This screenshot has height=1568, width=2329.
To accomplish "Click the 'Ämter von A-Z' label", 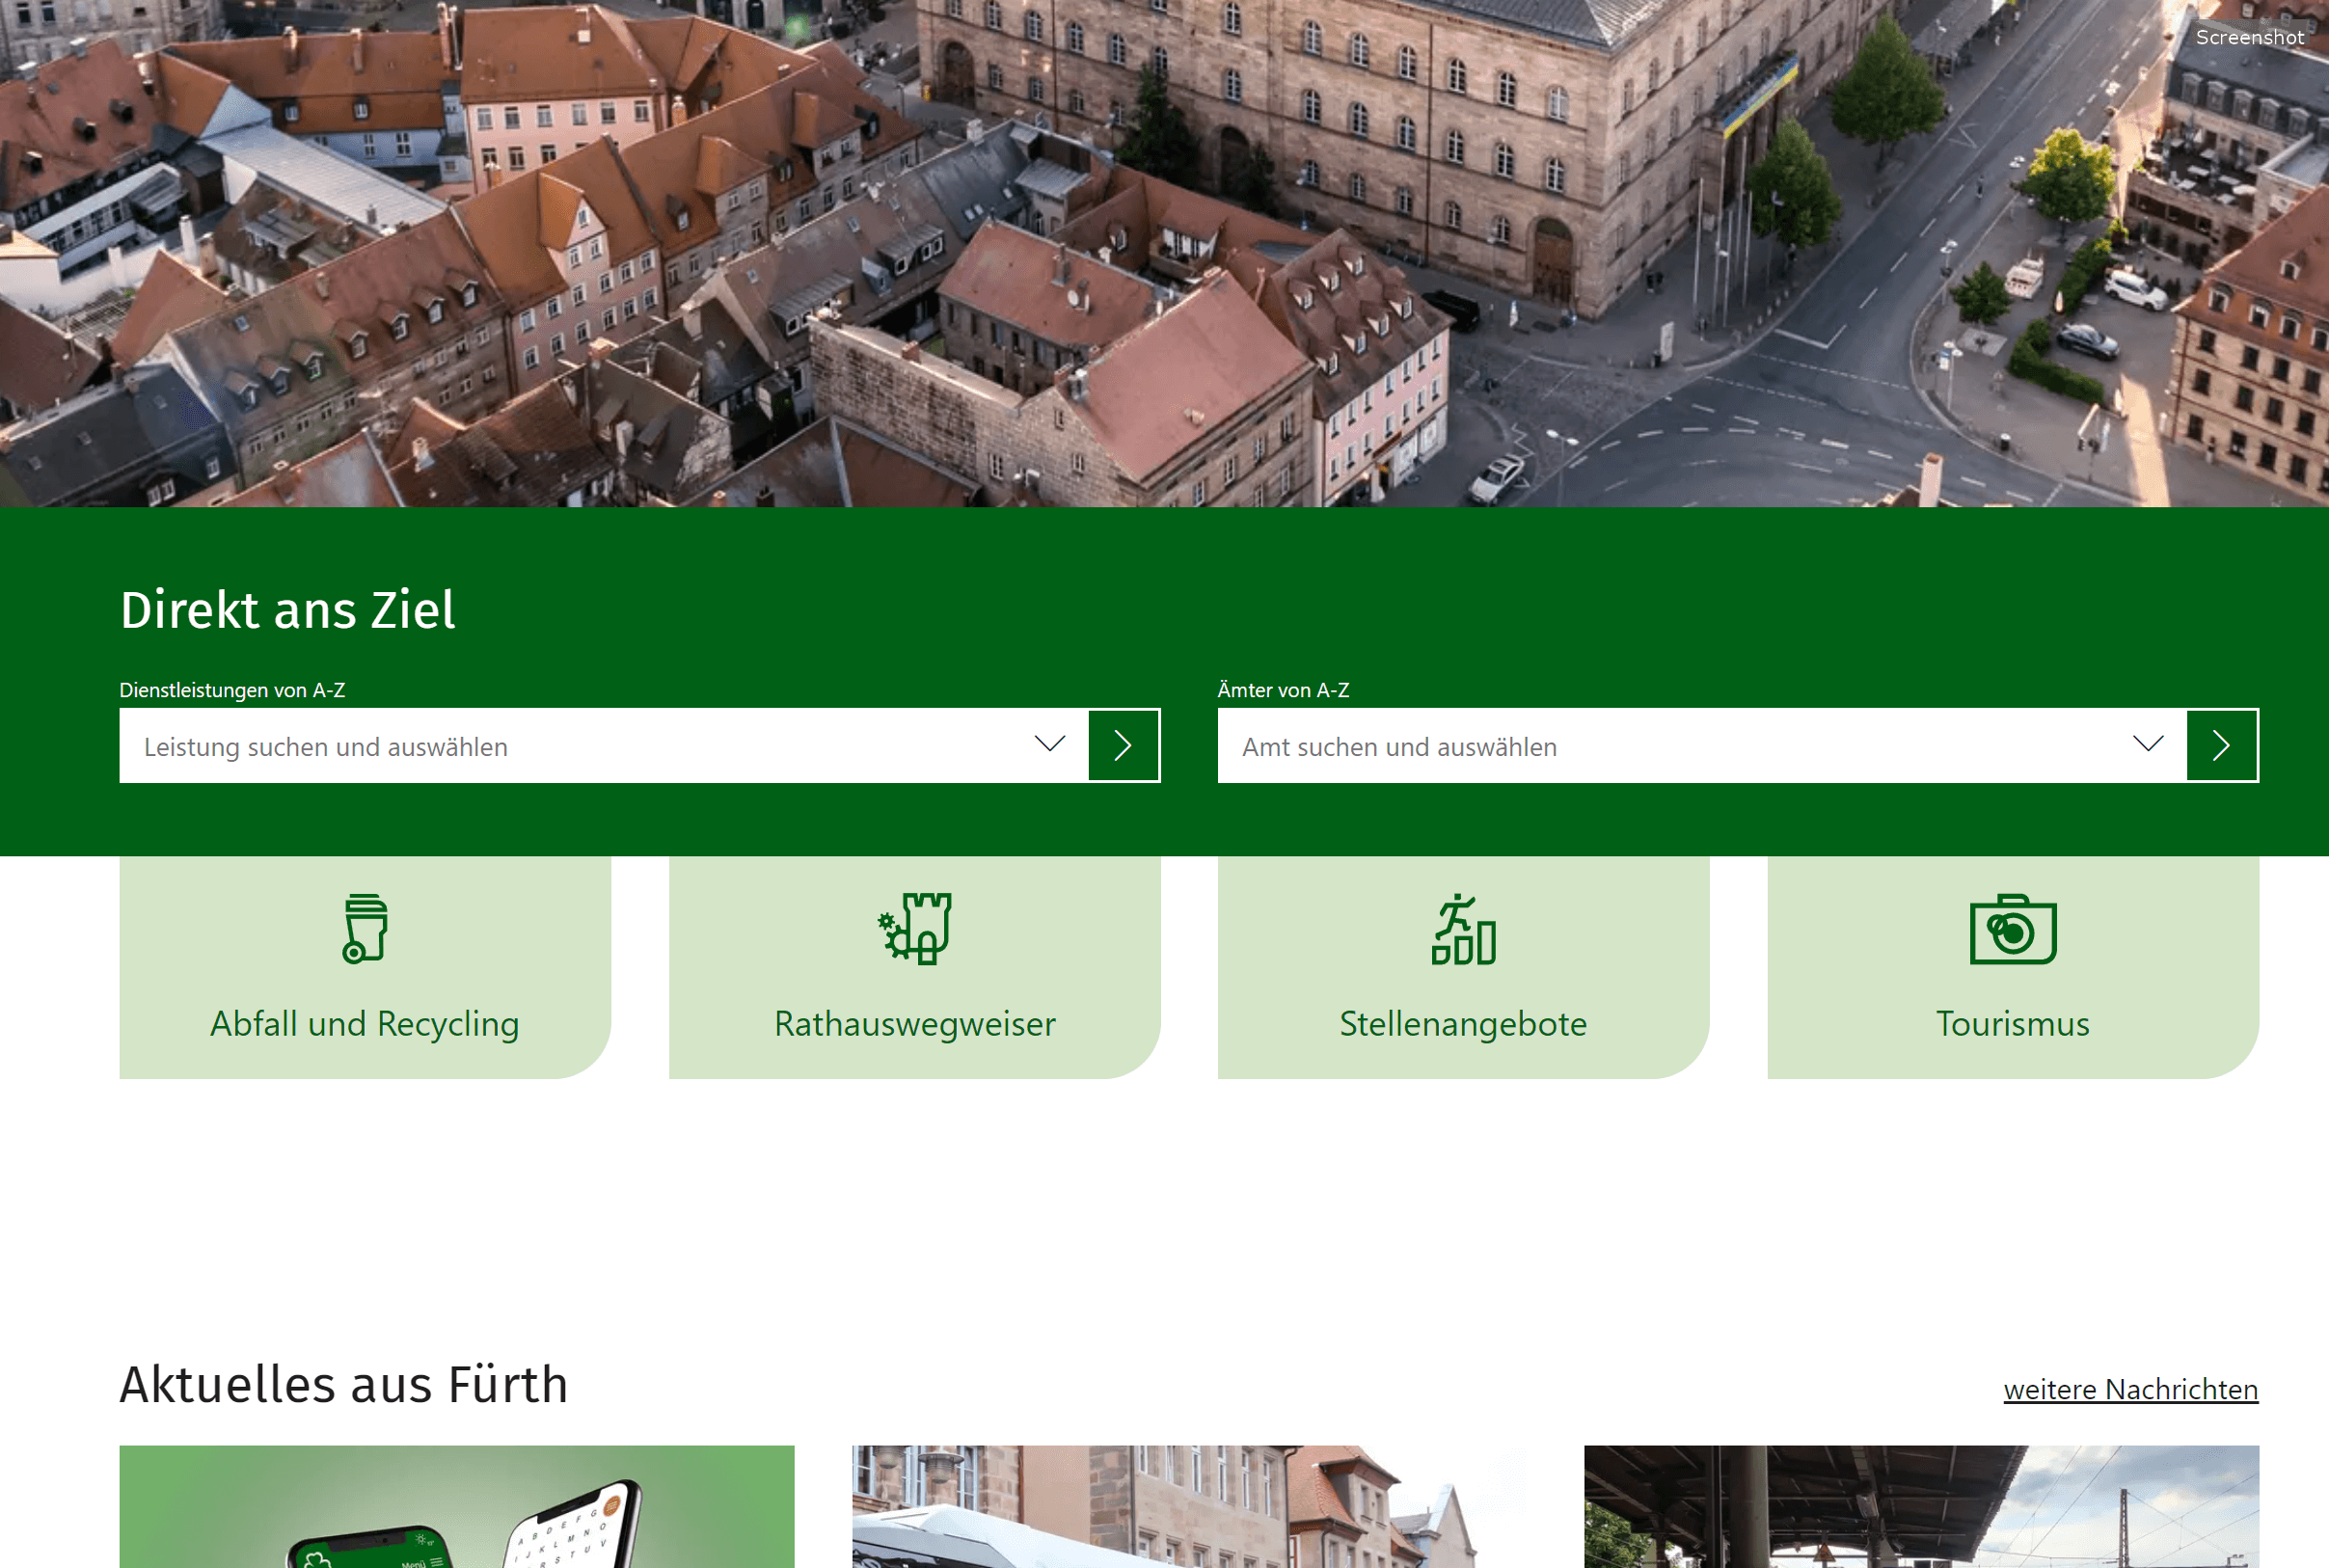I will click(1283, 689).
